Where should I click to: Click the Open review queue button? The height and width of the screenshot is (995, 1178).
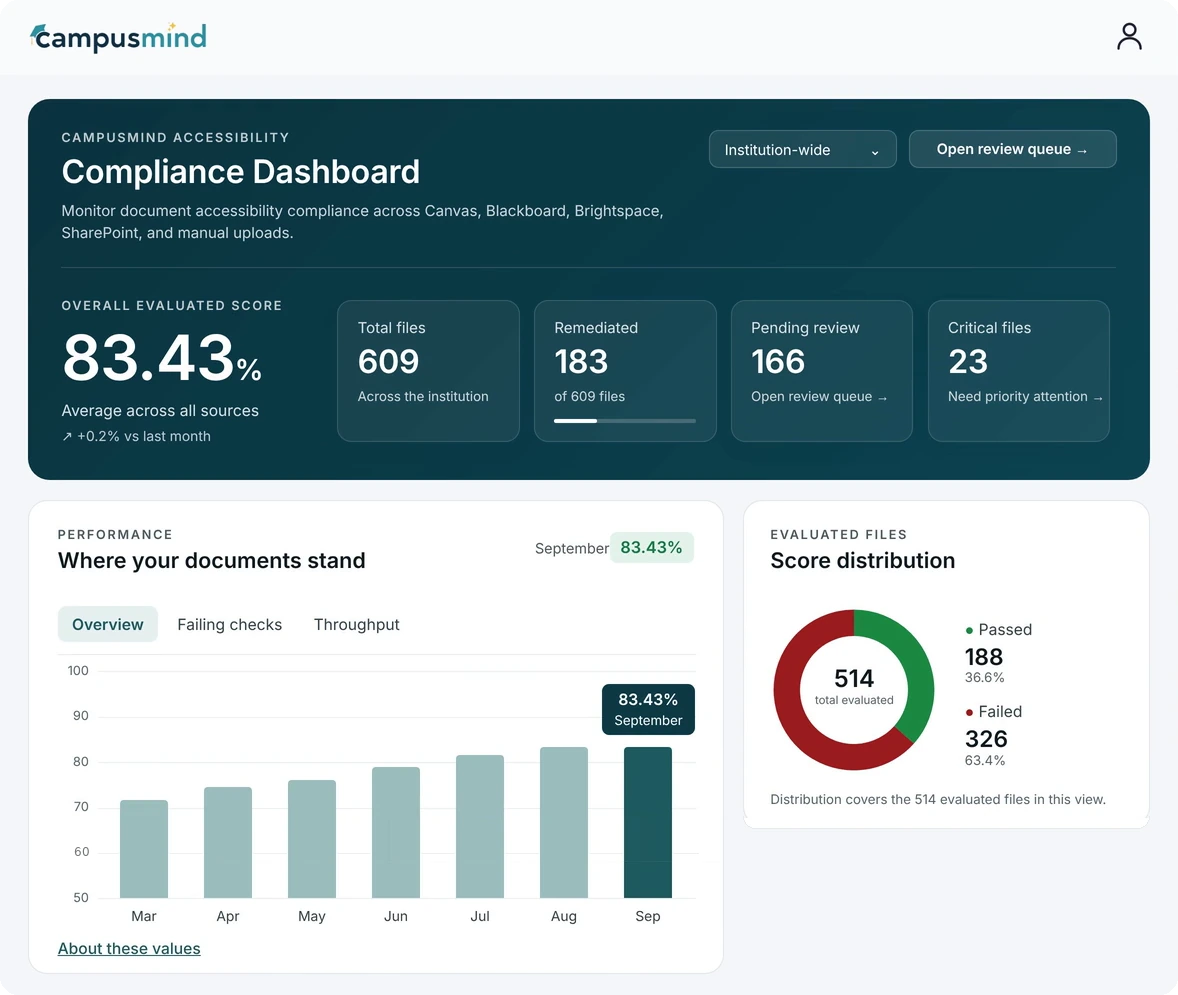click(x=1012, y=150)
